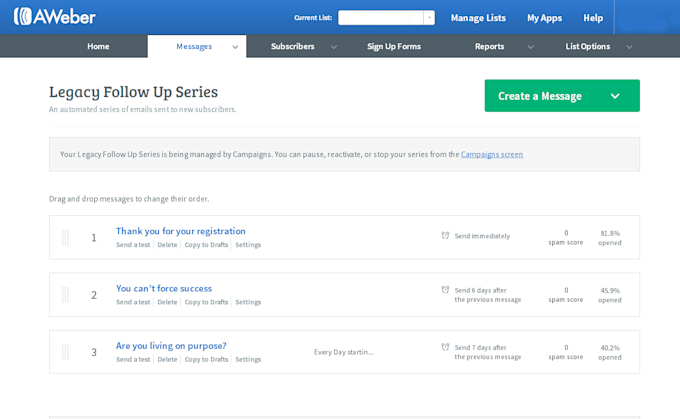This screenshot has width=680, height=419.
Task: Expand the Subscribers menu arrow
Action: 333,47
